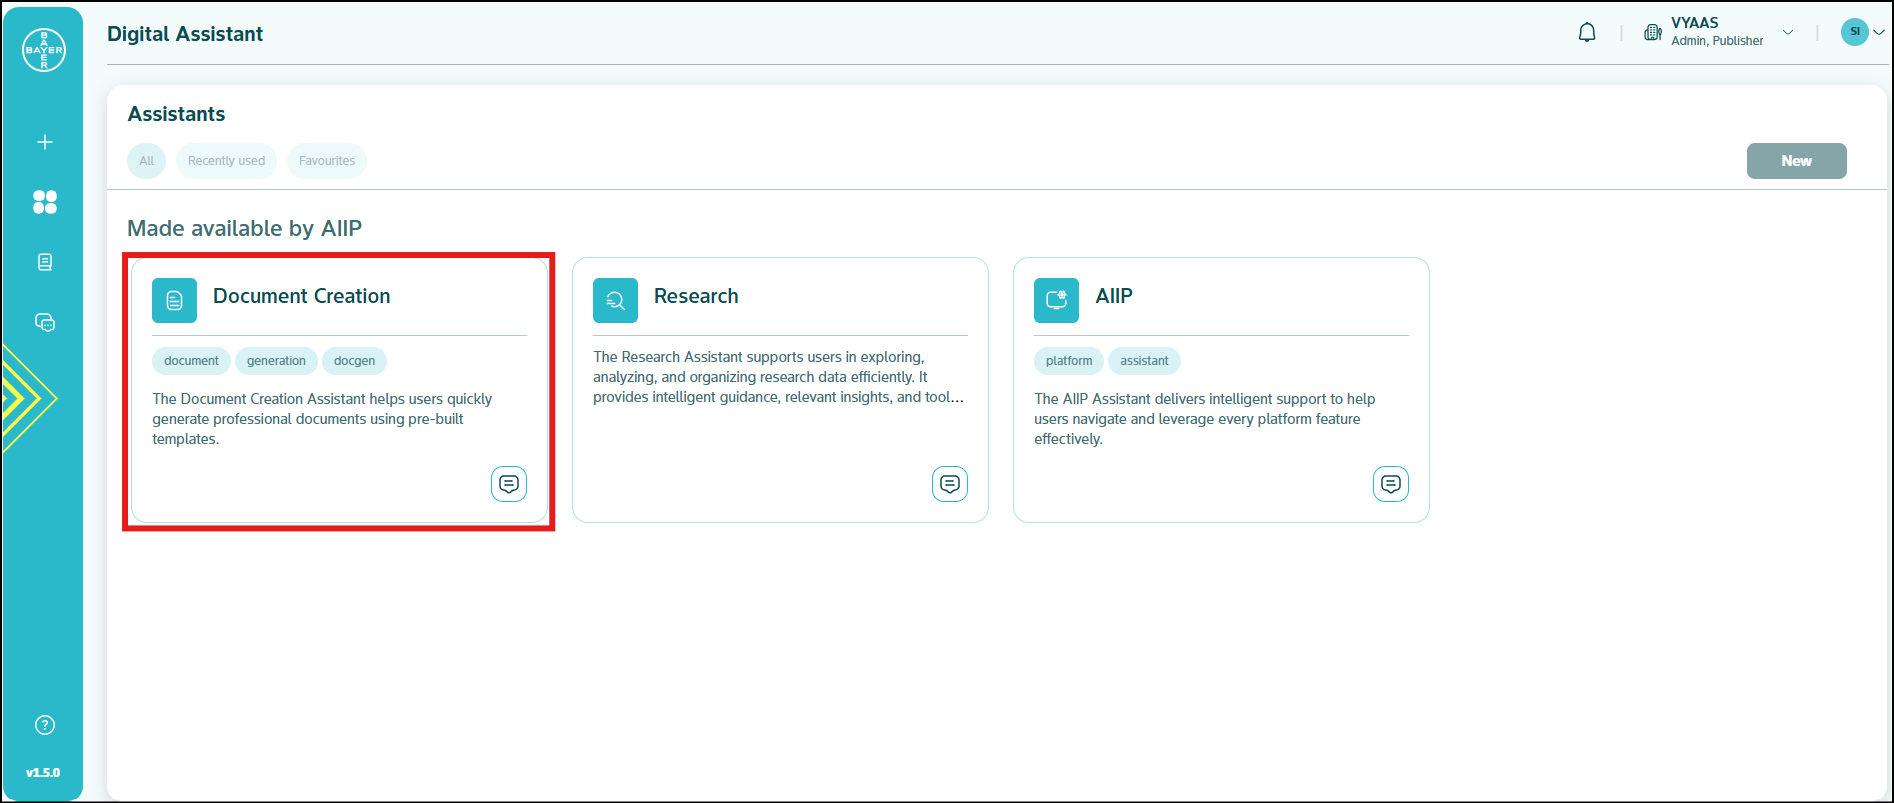Click the plus icon in the sidebar
The width and height of the screenshot is (1894, 803).
pyautogui.click(x=44, y=142)
